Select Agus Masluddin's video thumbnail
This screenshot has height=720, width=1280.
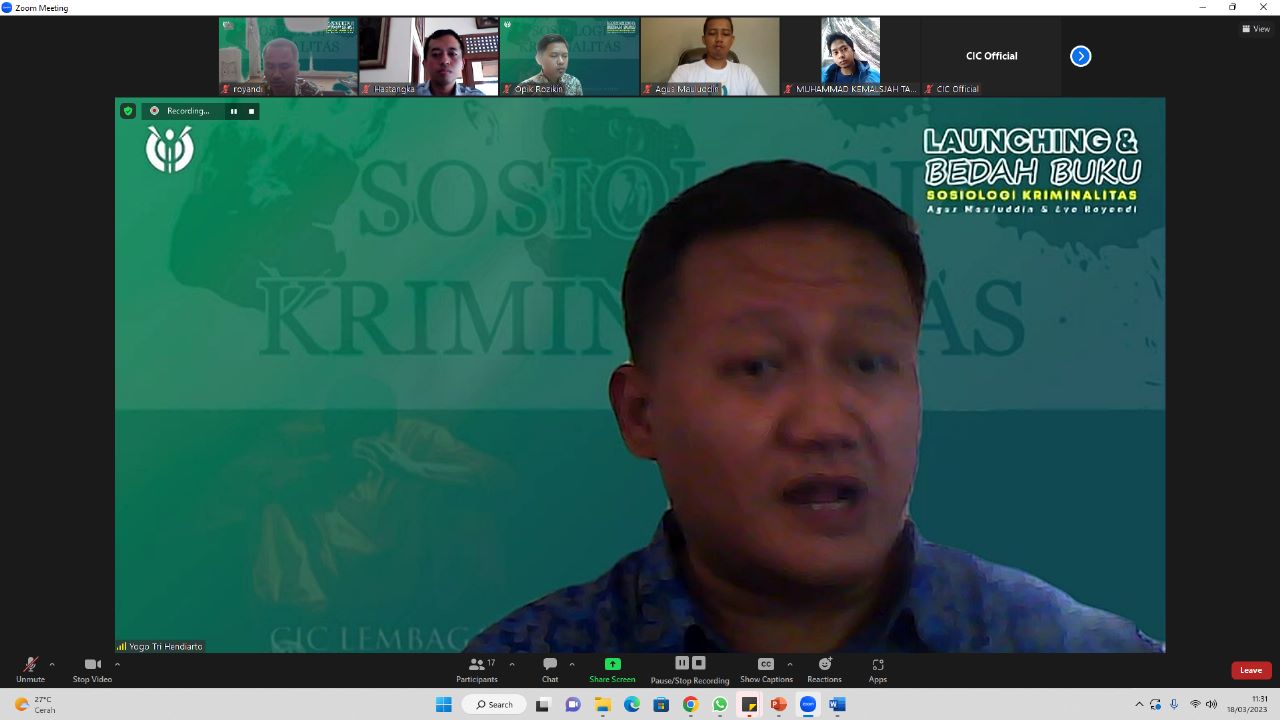pyautogui.click(x=710, y=56)
